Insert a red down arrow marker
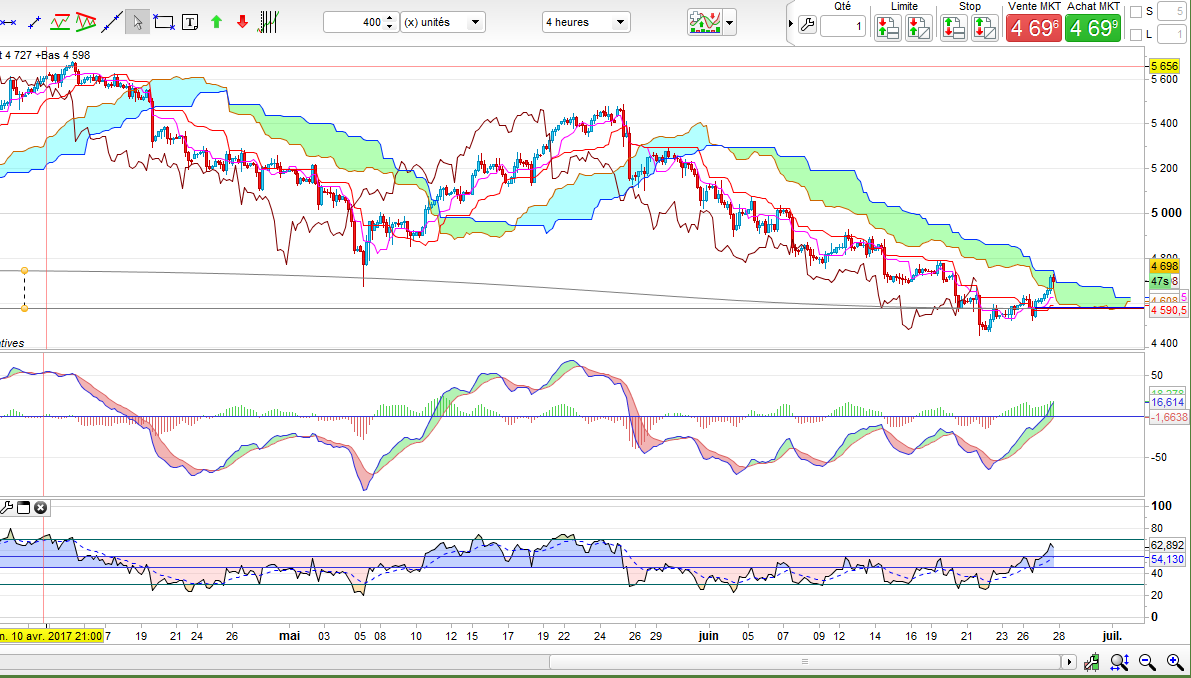 coord(242,21)
